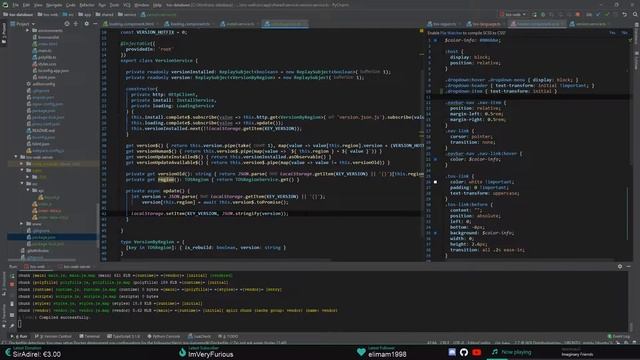Select the active version service editor tab
Image resolution: width=640 pixels, height=360 pixels.
tap(284, 24)
